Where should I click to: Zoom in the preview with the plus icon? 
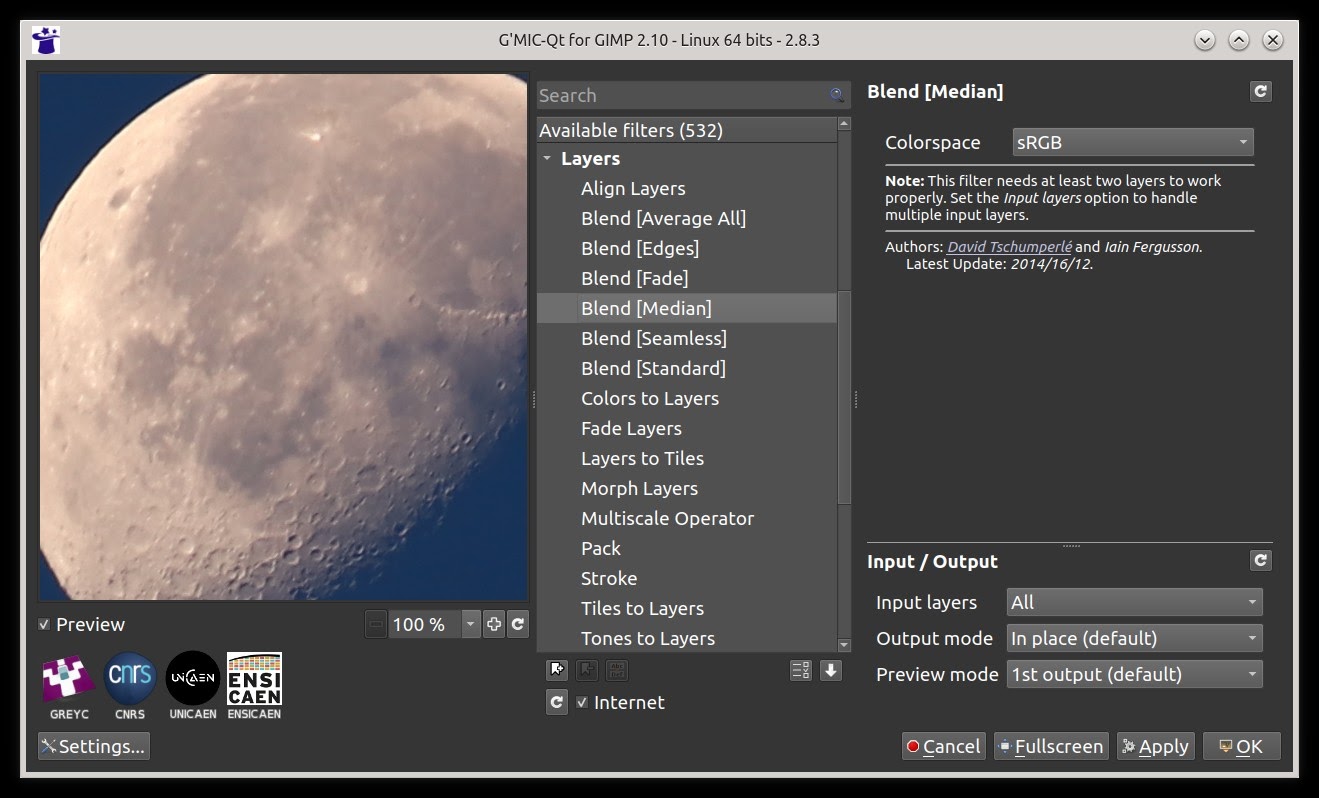[x=494, y=625]
